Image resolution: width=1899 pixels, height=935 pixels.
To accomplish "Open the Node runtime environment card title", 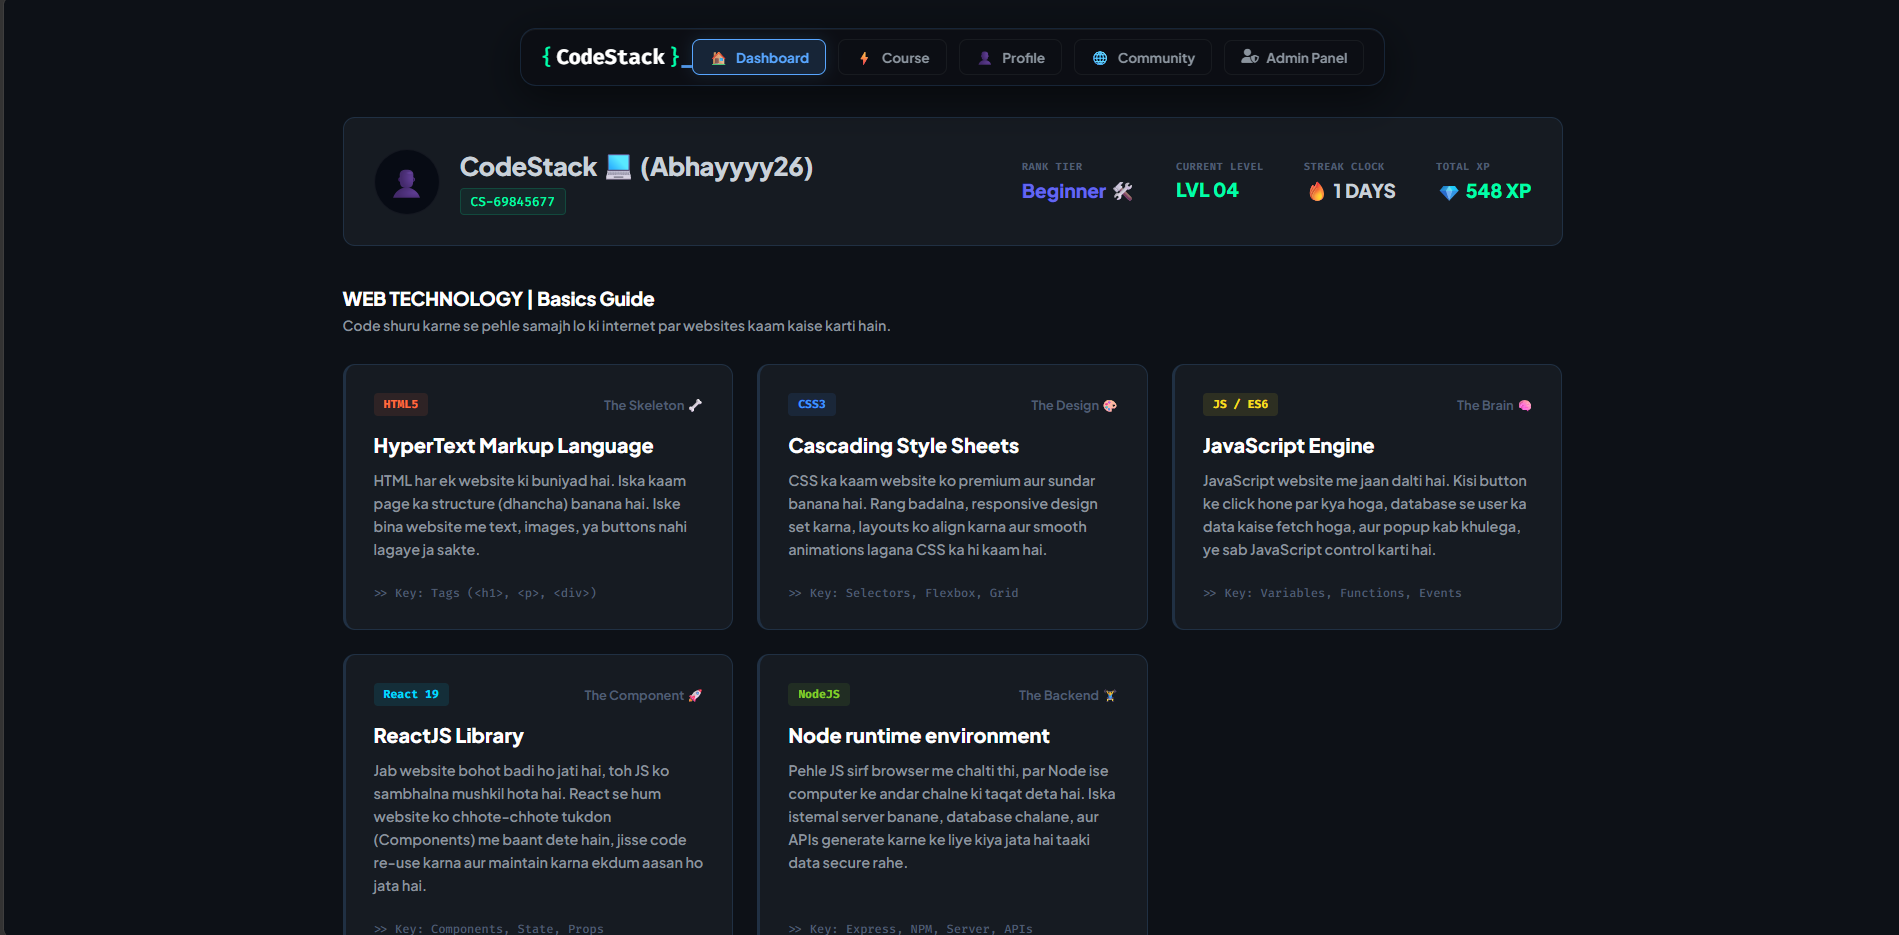I will [918, 736].
